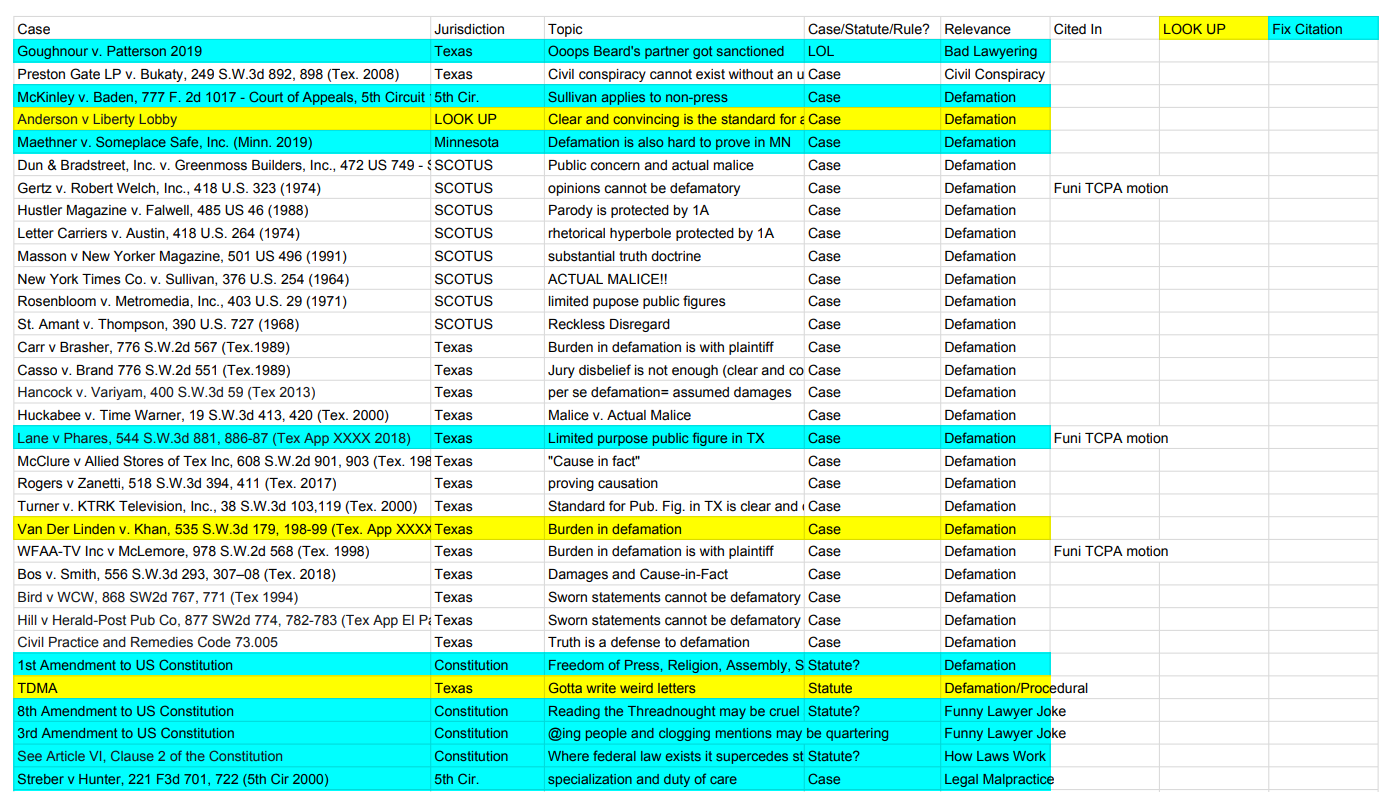This screenshot has height=792, width=1388.
Task: Click 'substantial truth doctrine' cell
Action: coord(674,256)
